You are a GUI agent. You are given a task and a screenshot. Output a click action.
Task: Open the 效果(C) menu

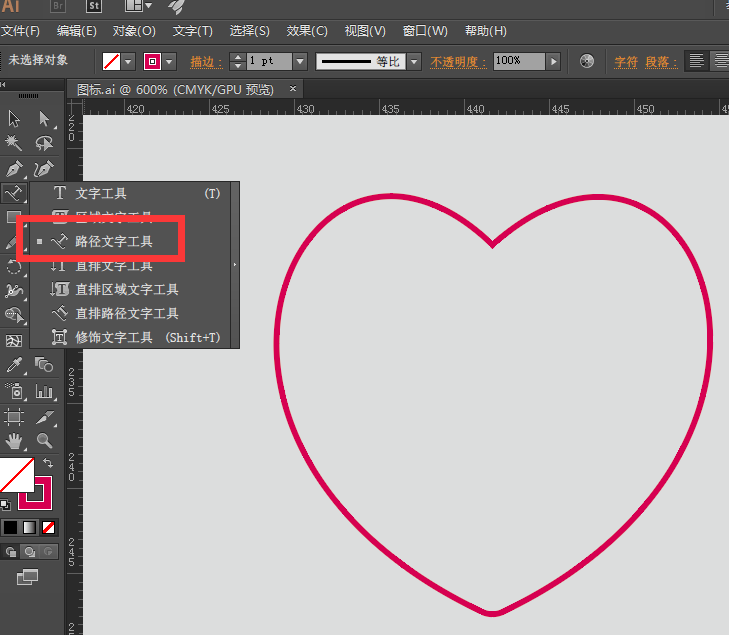307,31
